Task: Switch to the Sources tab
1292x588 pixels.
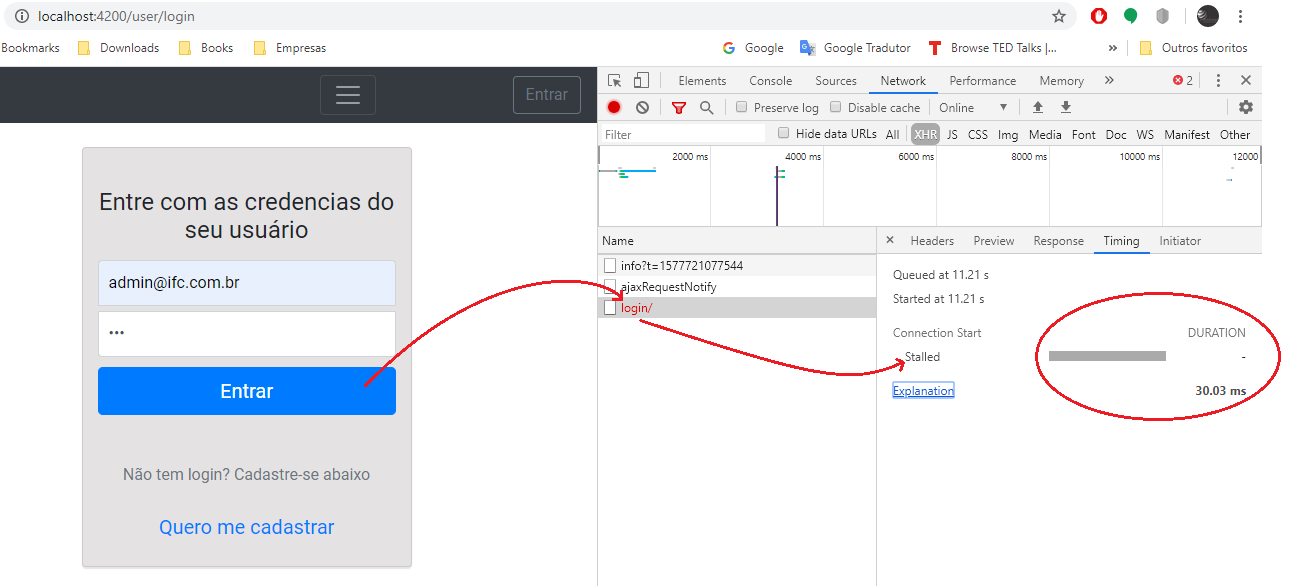Action: [836, 81]
